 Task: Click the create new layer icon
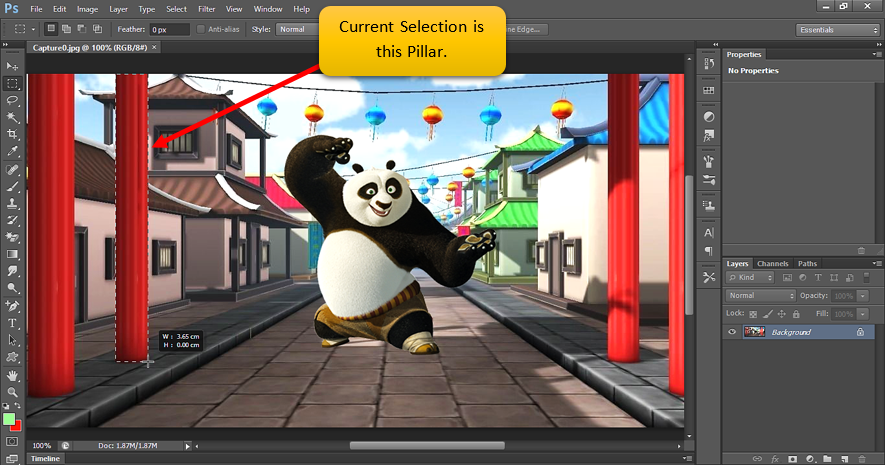844,459
